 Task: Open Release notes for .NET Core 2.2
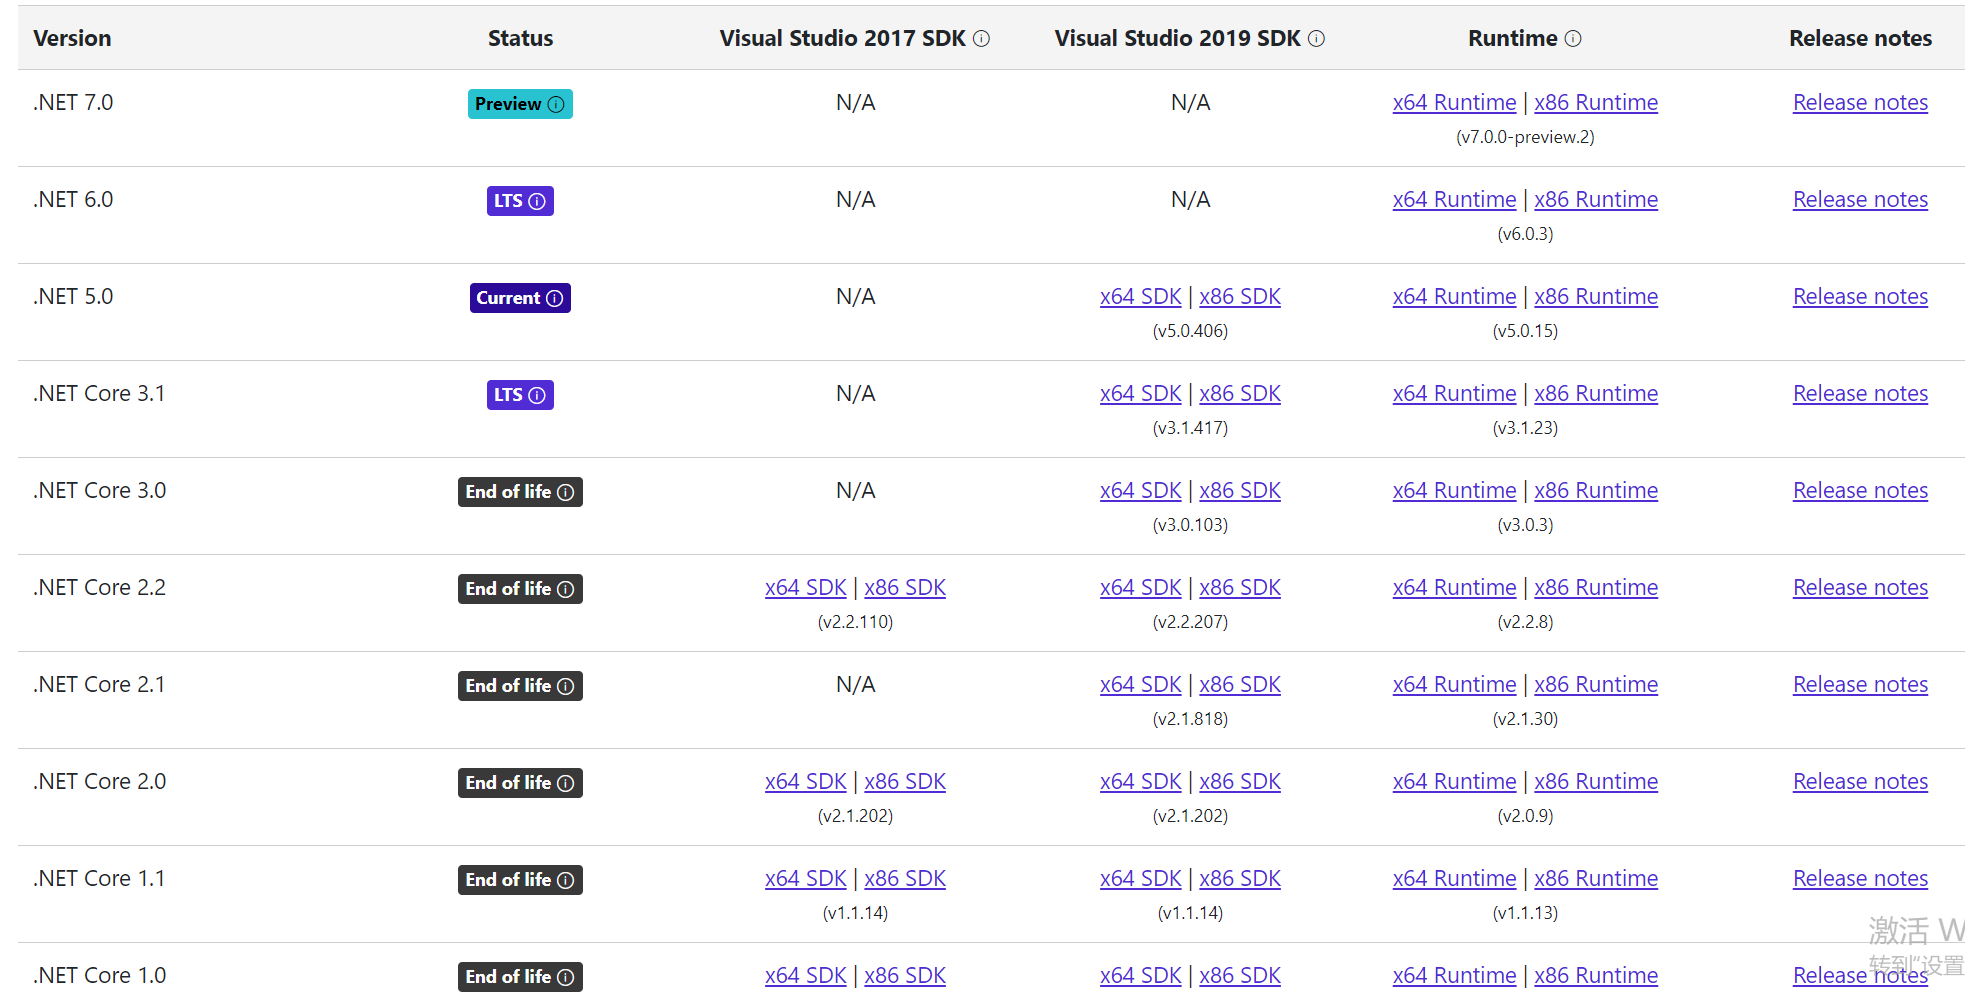tap(1860, 587)
